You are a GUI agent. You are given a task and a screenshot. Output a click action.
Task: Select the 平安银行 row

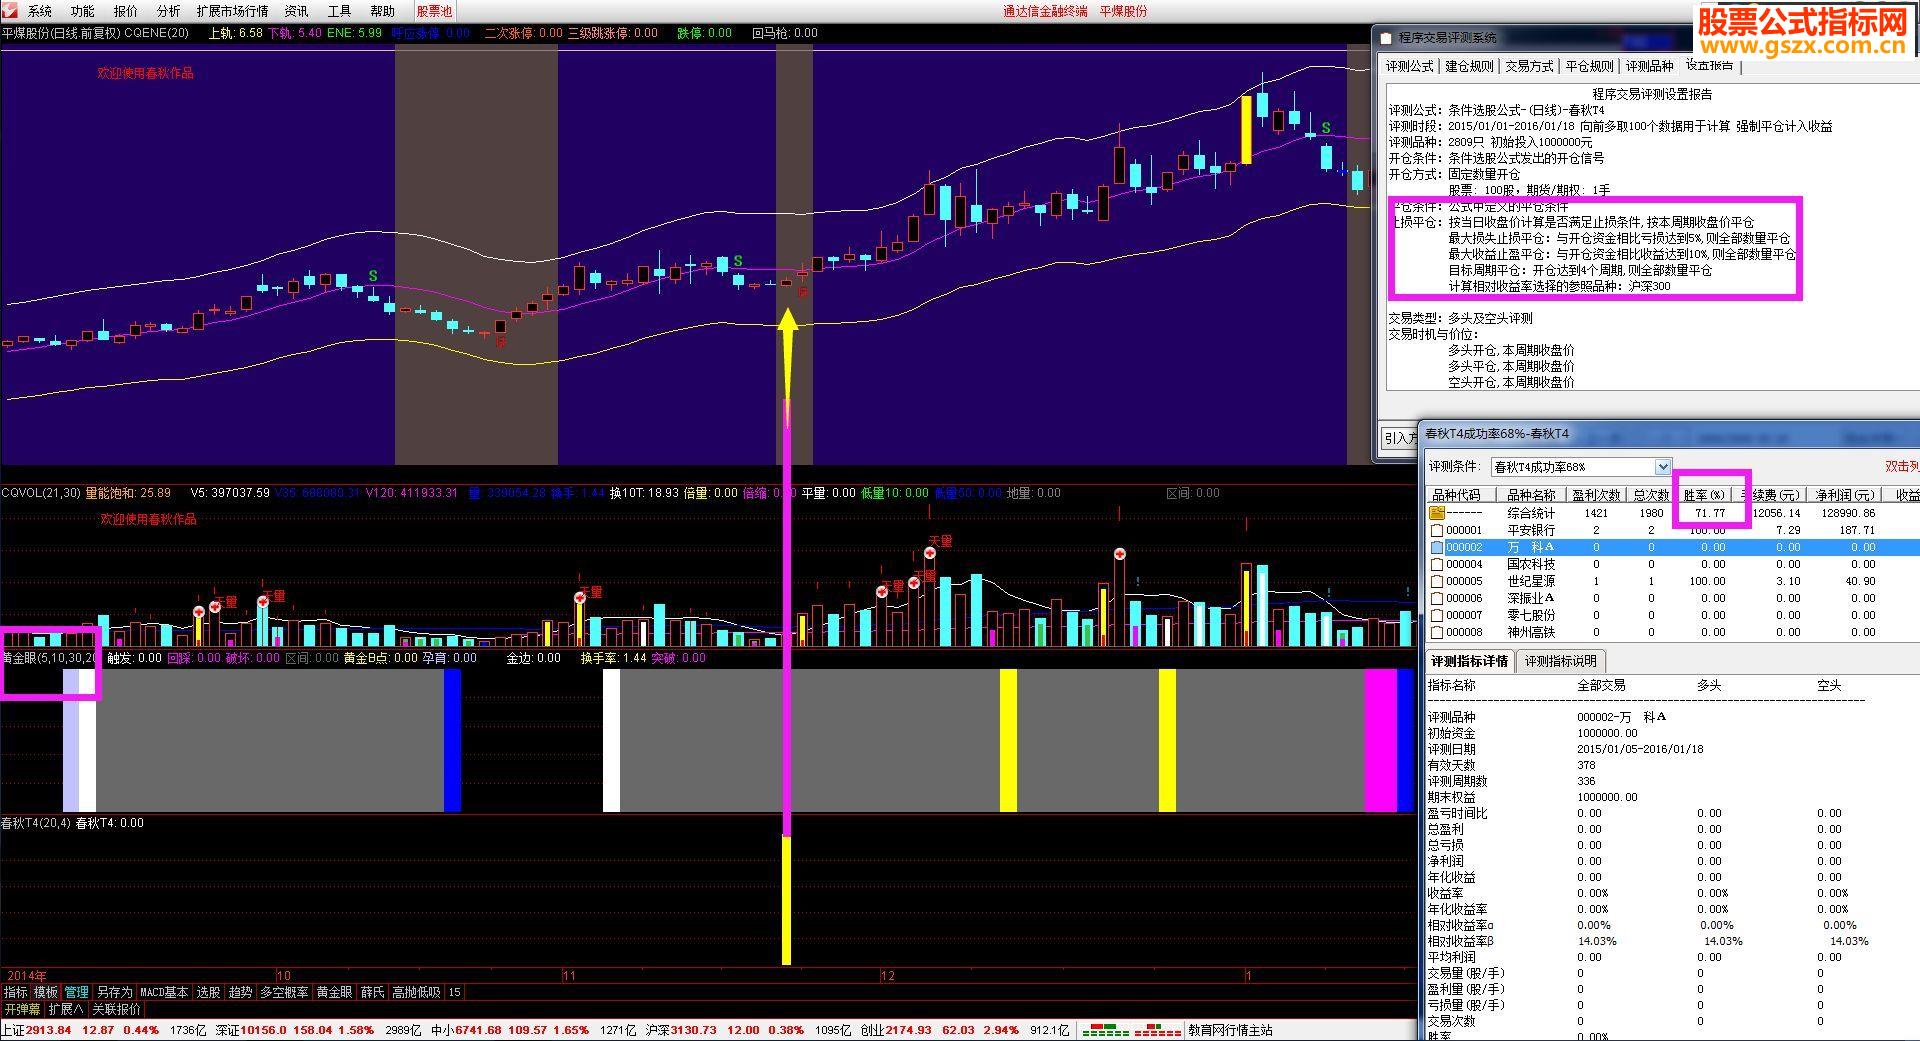pyautogui.click(x=1672, y=530)
